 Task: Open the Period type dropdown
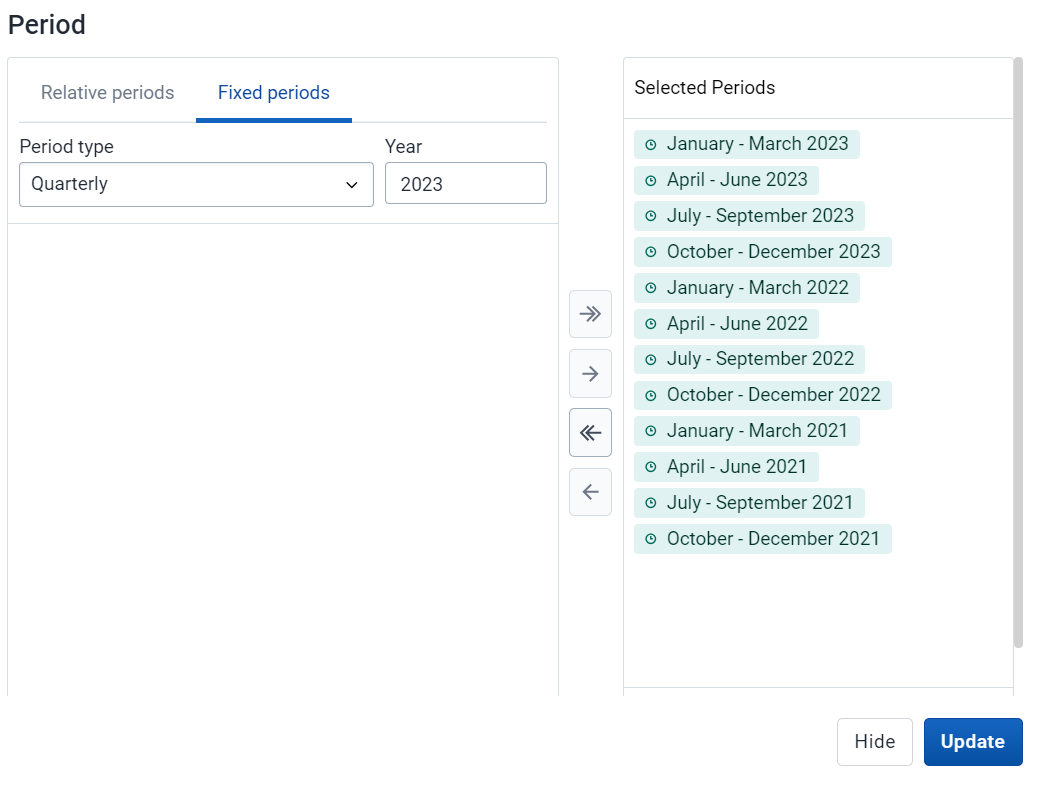(196, 184)
